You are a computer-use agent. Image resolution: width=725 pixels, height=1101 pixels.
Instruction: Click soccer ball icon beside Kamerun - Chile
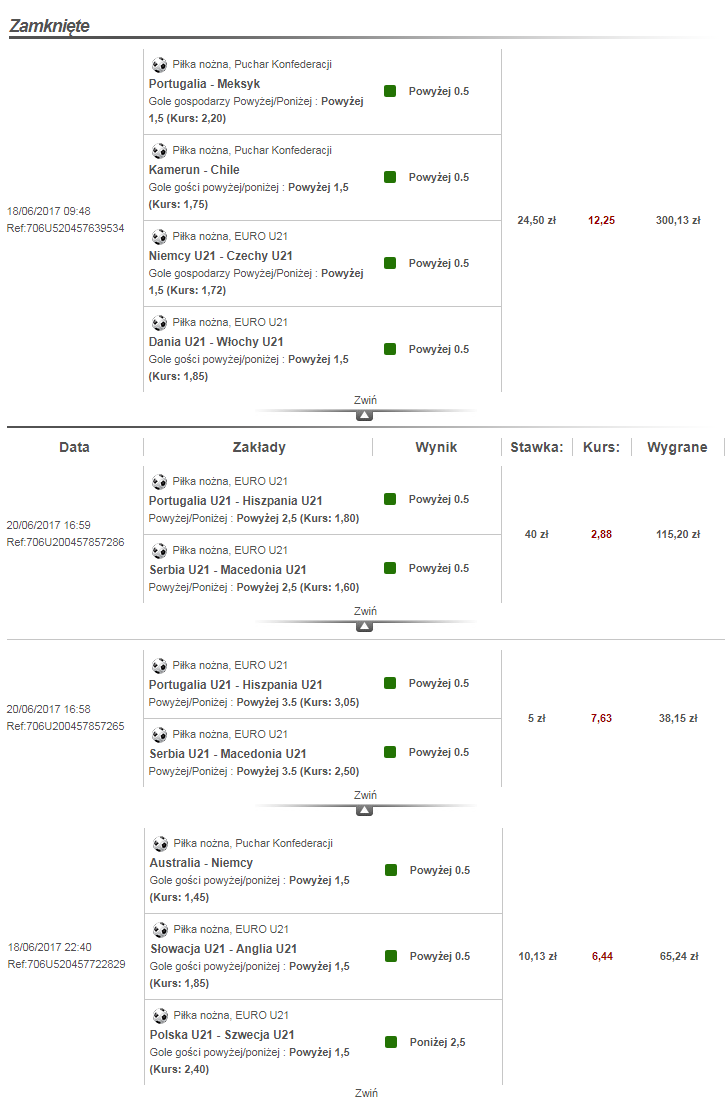(x=159, y=150)
